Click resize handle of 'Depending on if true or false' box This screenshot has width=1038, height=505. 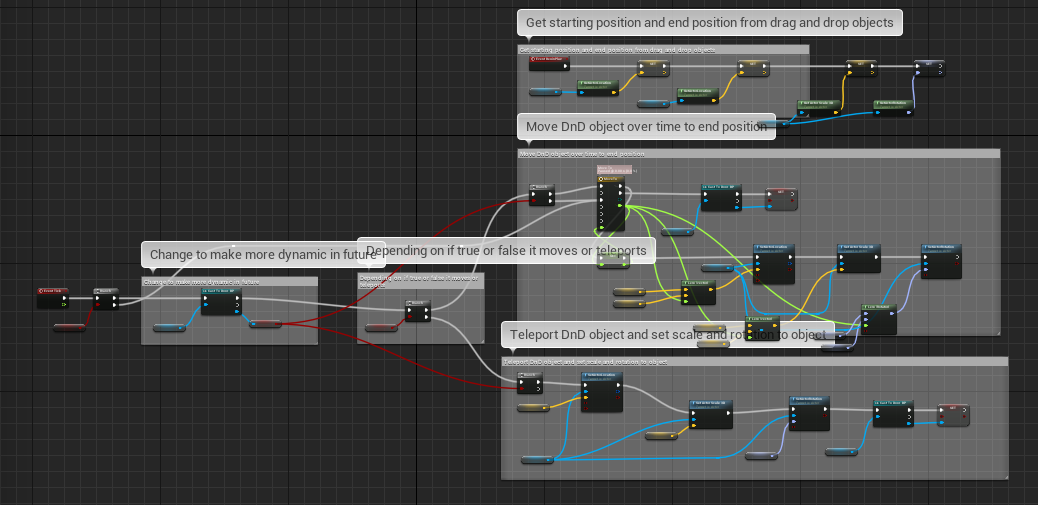click(x=480, y=340)
